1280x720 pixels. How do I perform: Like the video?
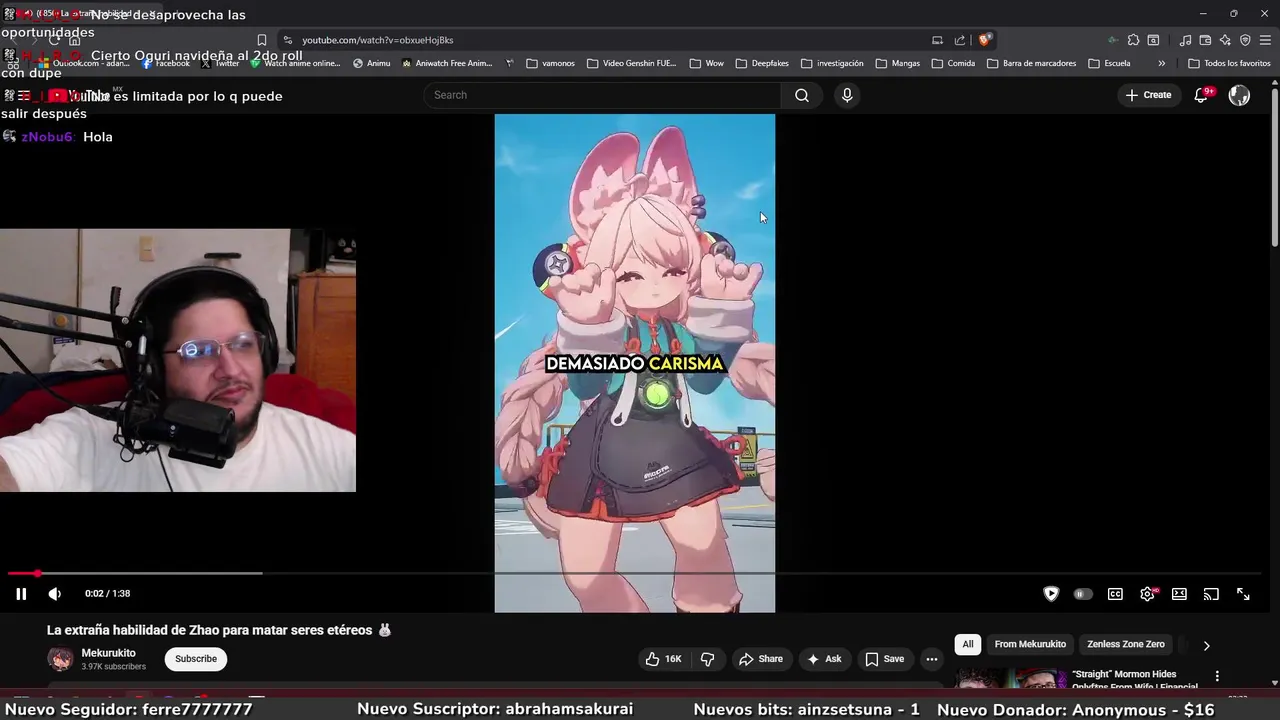pyautogui.click(x=663, y=659)
